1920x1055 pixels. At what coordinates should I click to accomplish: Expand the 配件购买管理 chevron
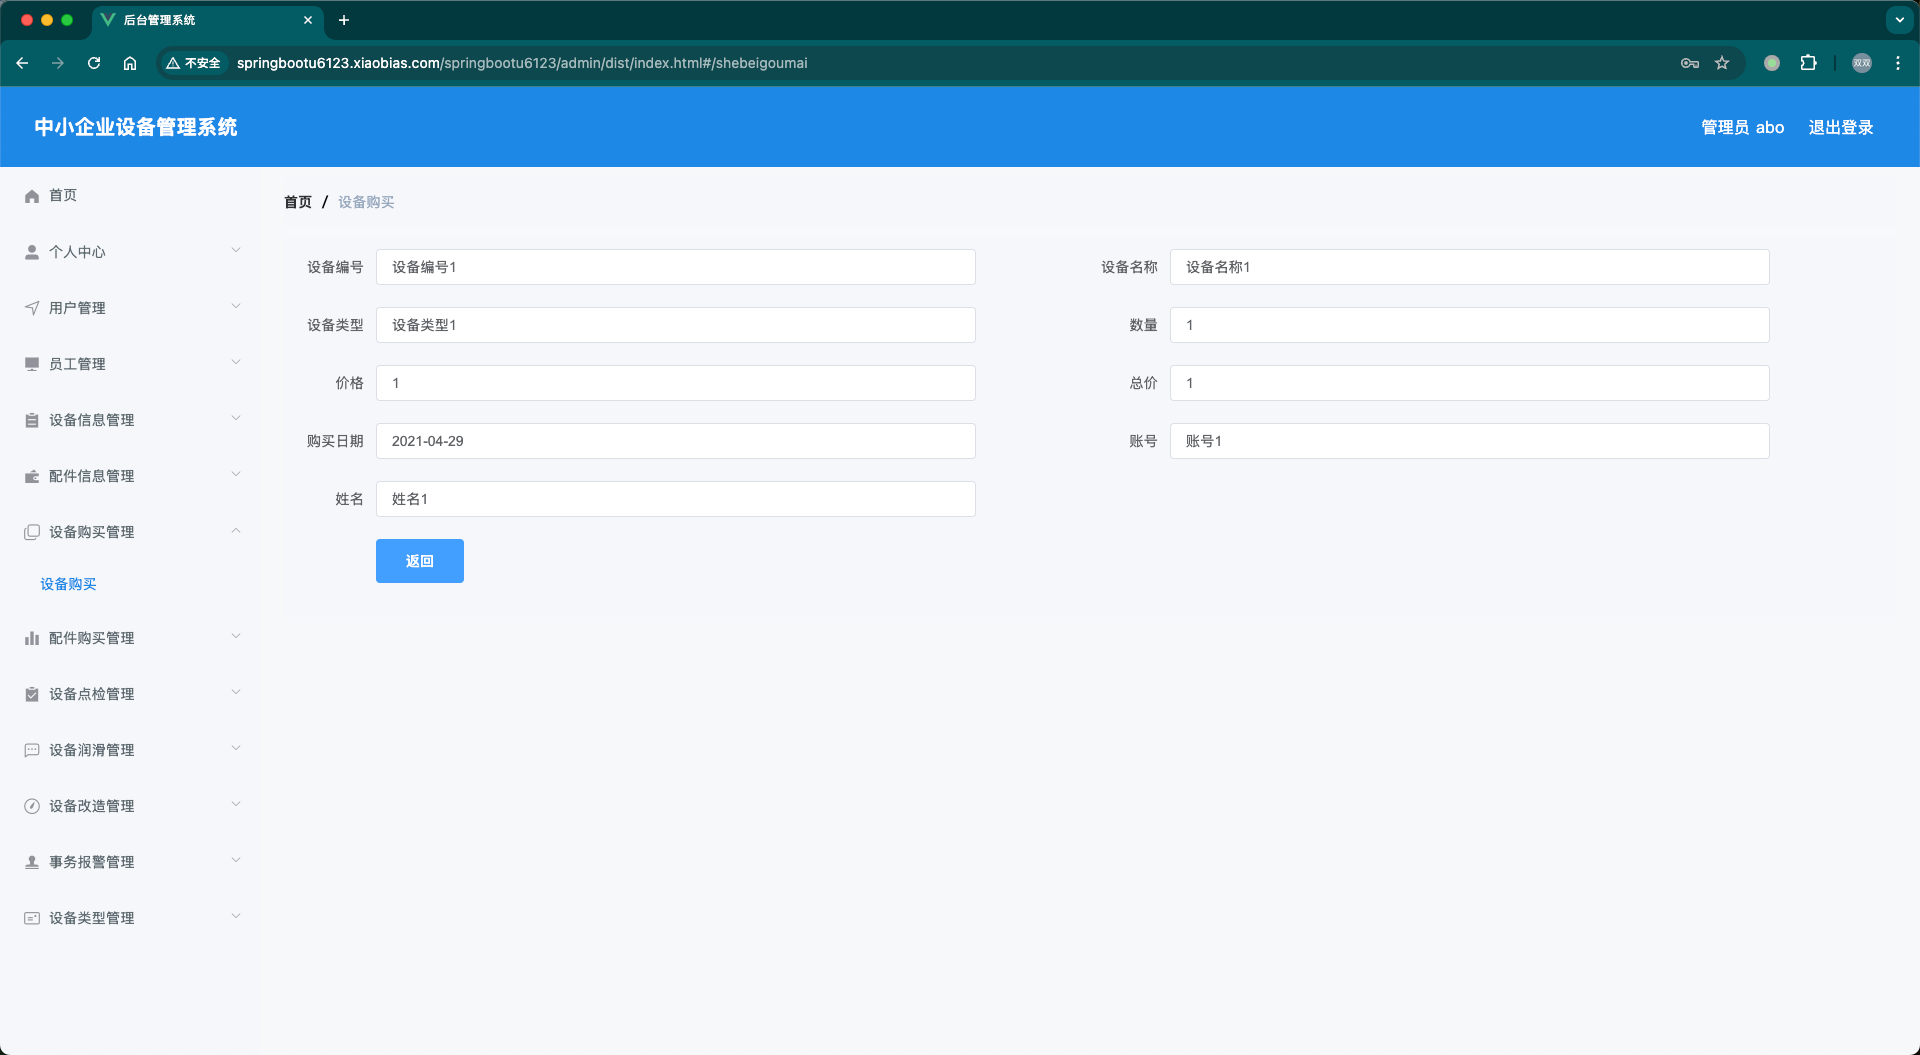pyautogui.click(x=236, y=636)
